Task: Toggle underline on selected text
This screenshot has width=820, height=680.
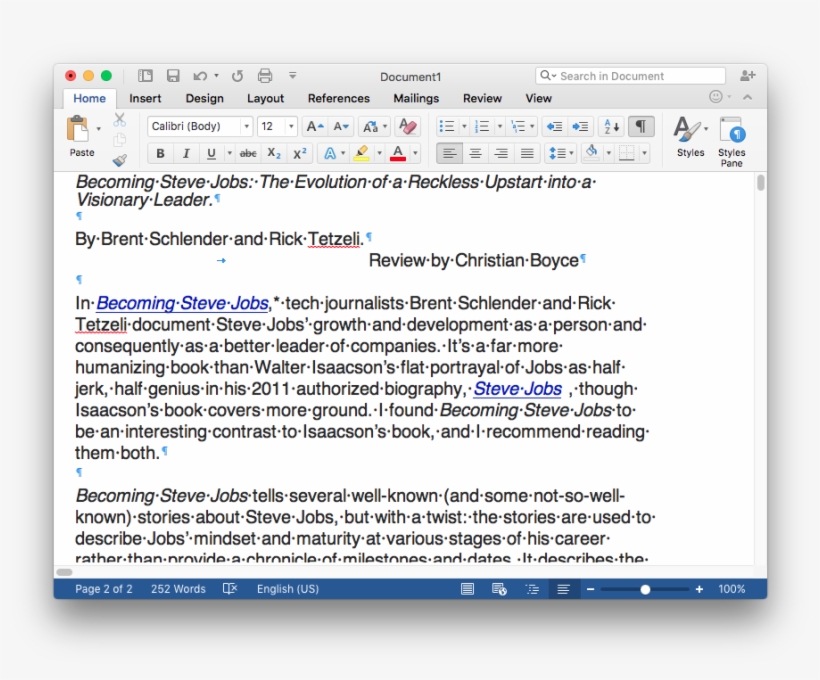Action: pos(211,152)
